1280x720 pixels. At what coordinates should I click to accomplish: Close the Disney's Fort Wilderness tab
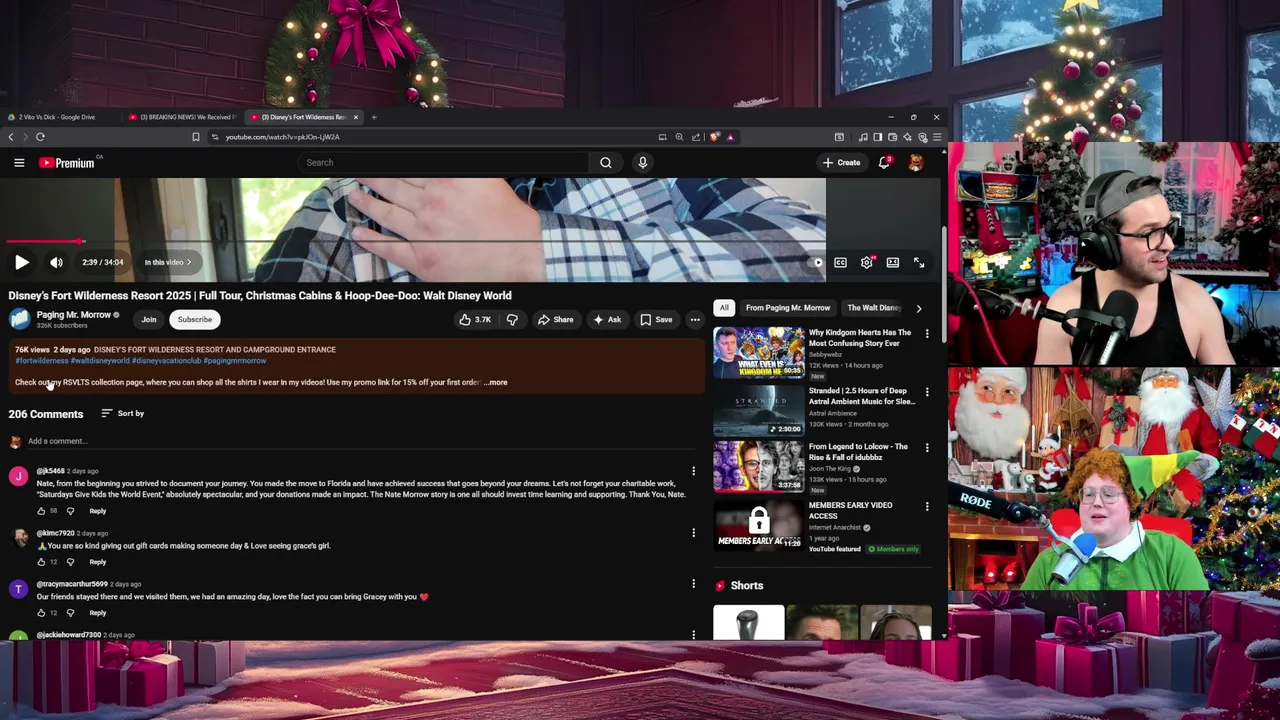click(x=355, y=117)
